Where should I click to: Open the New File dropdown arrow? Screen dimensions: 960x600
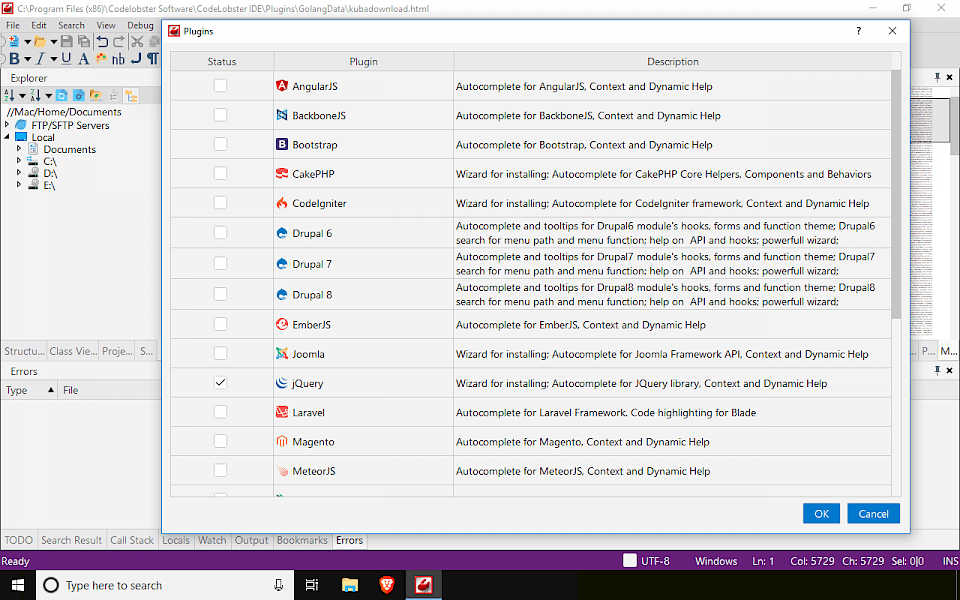[x=27, y=42]
